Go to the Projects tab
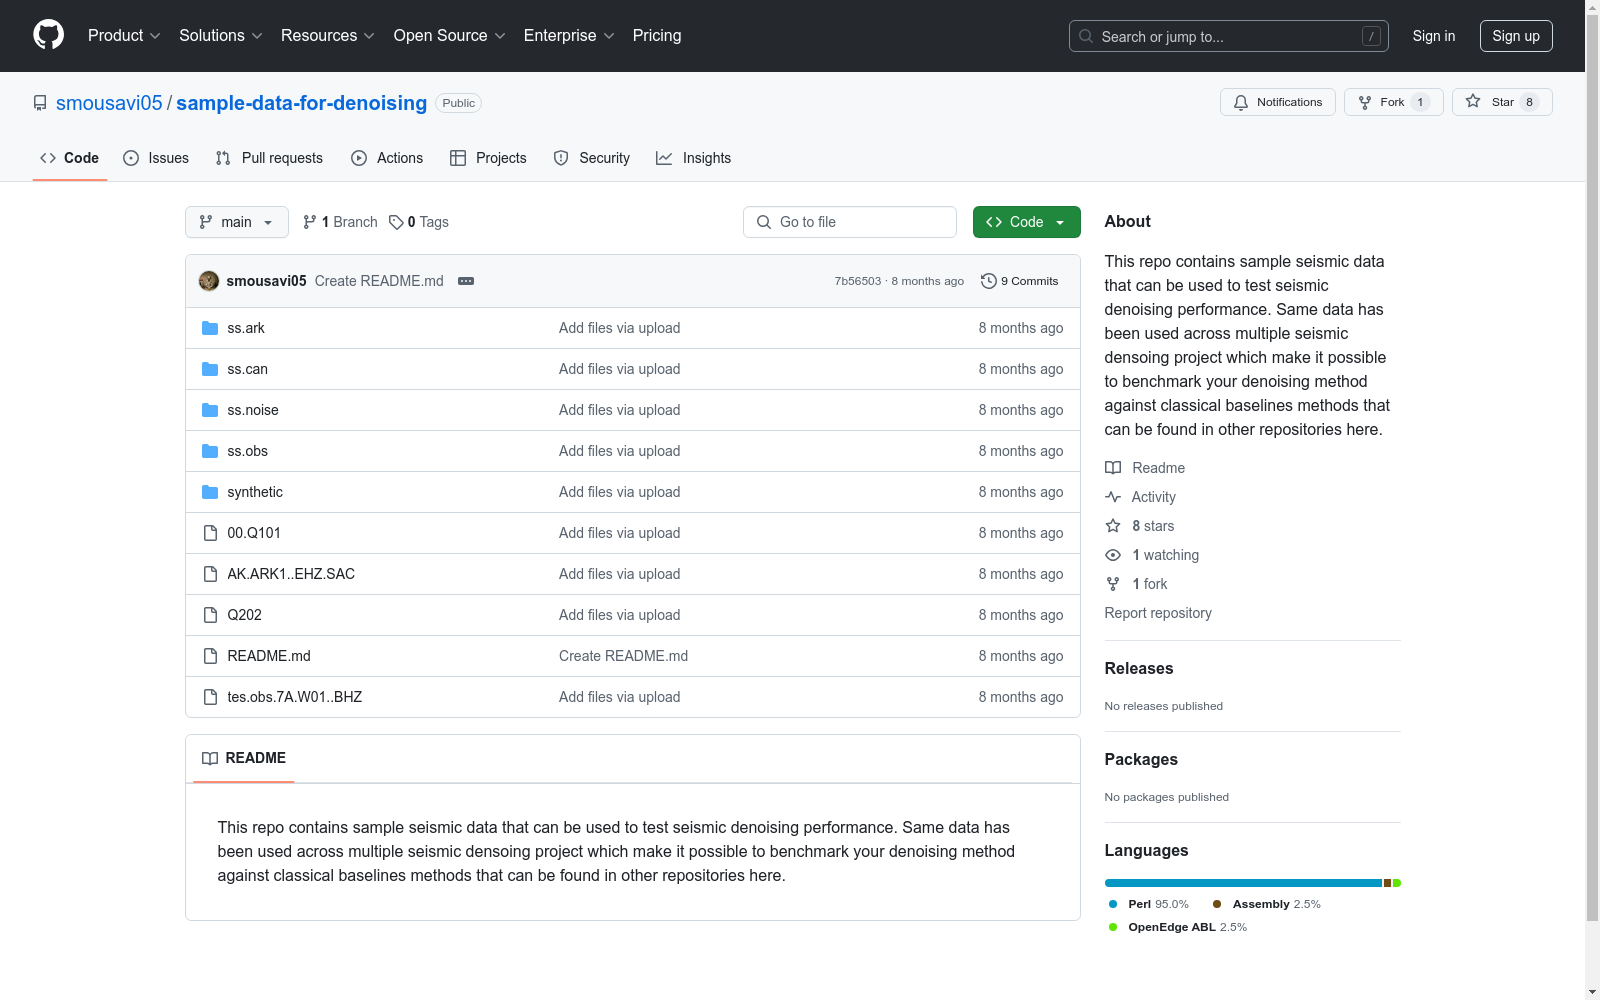The image size is (1600, 1000). point(488,158)
